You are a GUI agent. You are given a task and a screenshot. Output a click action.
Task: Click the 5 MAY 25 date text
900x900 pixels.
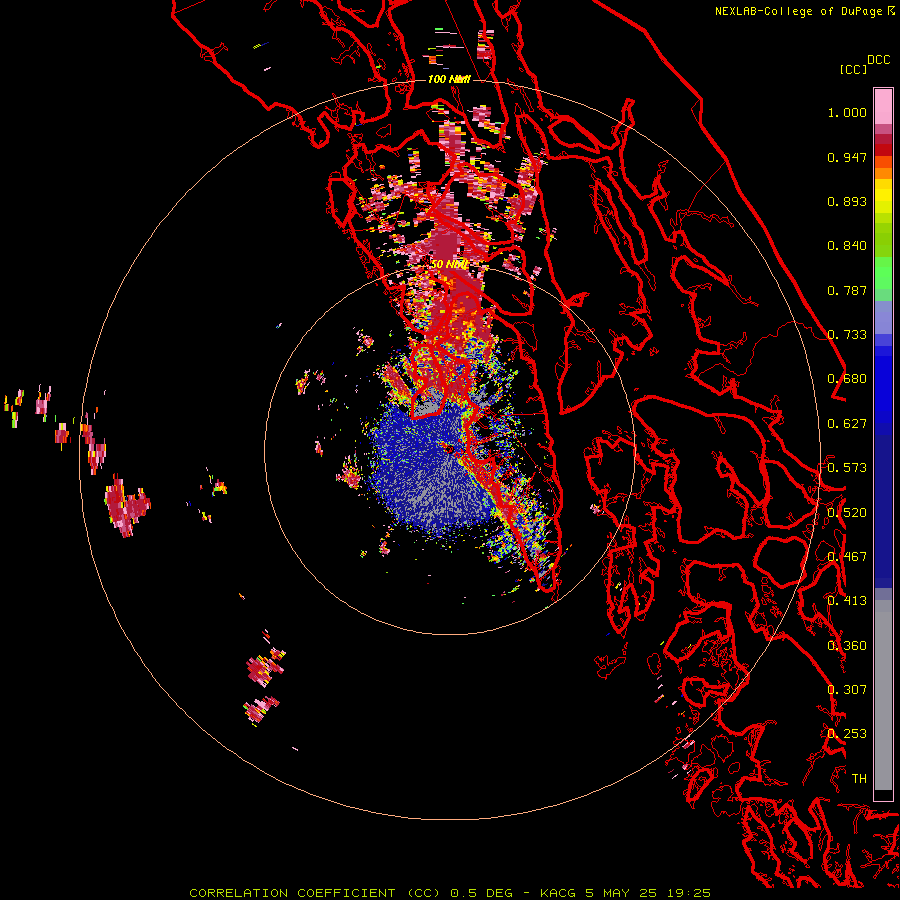(621, 893)
